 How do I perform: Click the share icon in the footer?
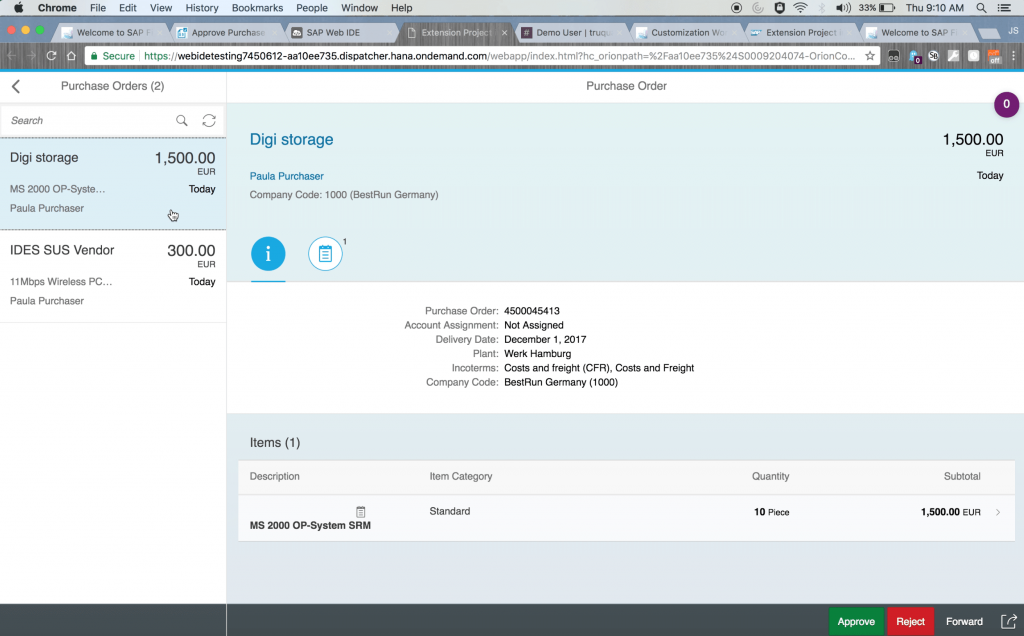pyautogui.click(x=1009, y=621)
